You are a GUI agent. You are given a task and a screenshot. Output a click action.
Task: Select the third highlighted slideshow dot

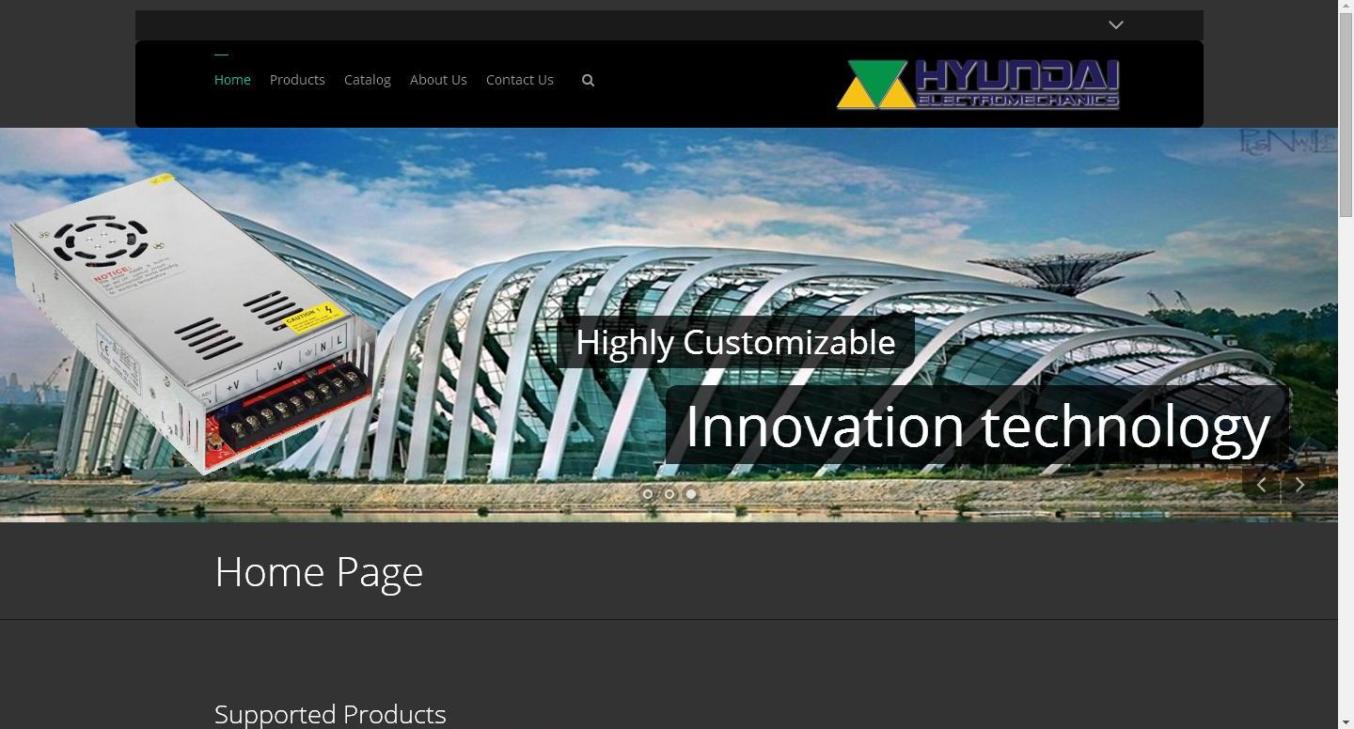[x=691, y=494]
